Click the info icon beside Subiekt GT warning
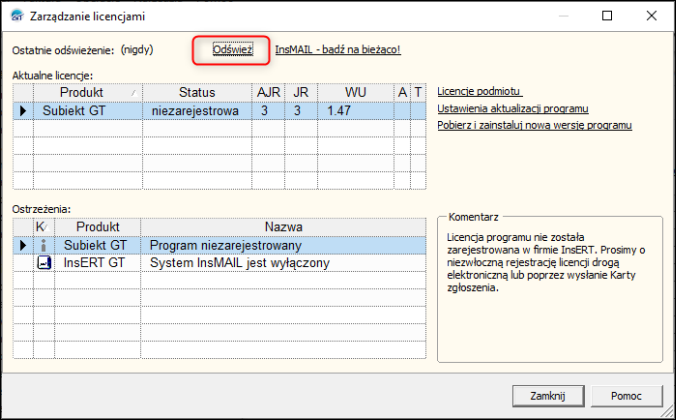The height and width of the screenshot is (420, 676). tap(43, 245)
